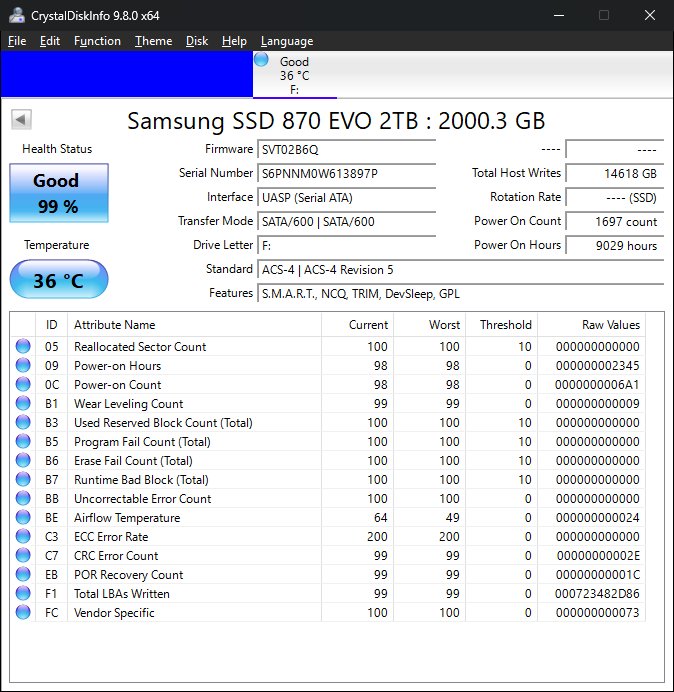The height and width of the screenshot is (692, 674).
Task: Select the Total LBAs Written attribute text
Action: pyautogui.click(x=122, y=594)
